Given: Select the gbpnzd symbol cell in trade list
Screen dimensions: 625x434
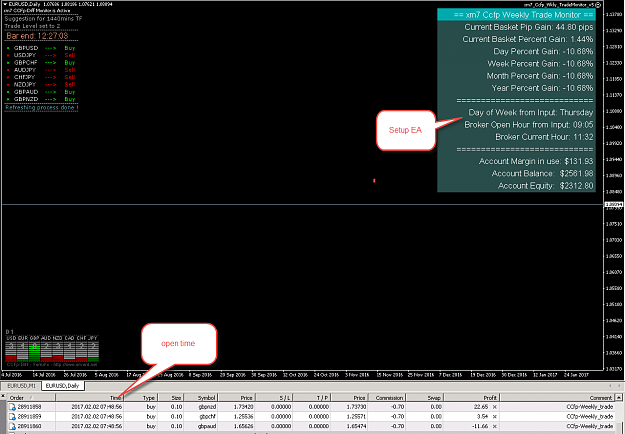Looking at the screenshot, I should coord(201,407).
